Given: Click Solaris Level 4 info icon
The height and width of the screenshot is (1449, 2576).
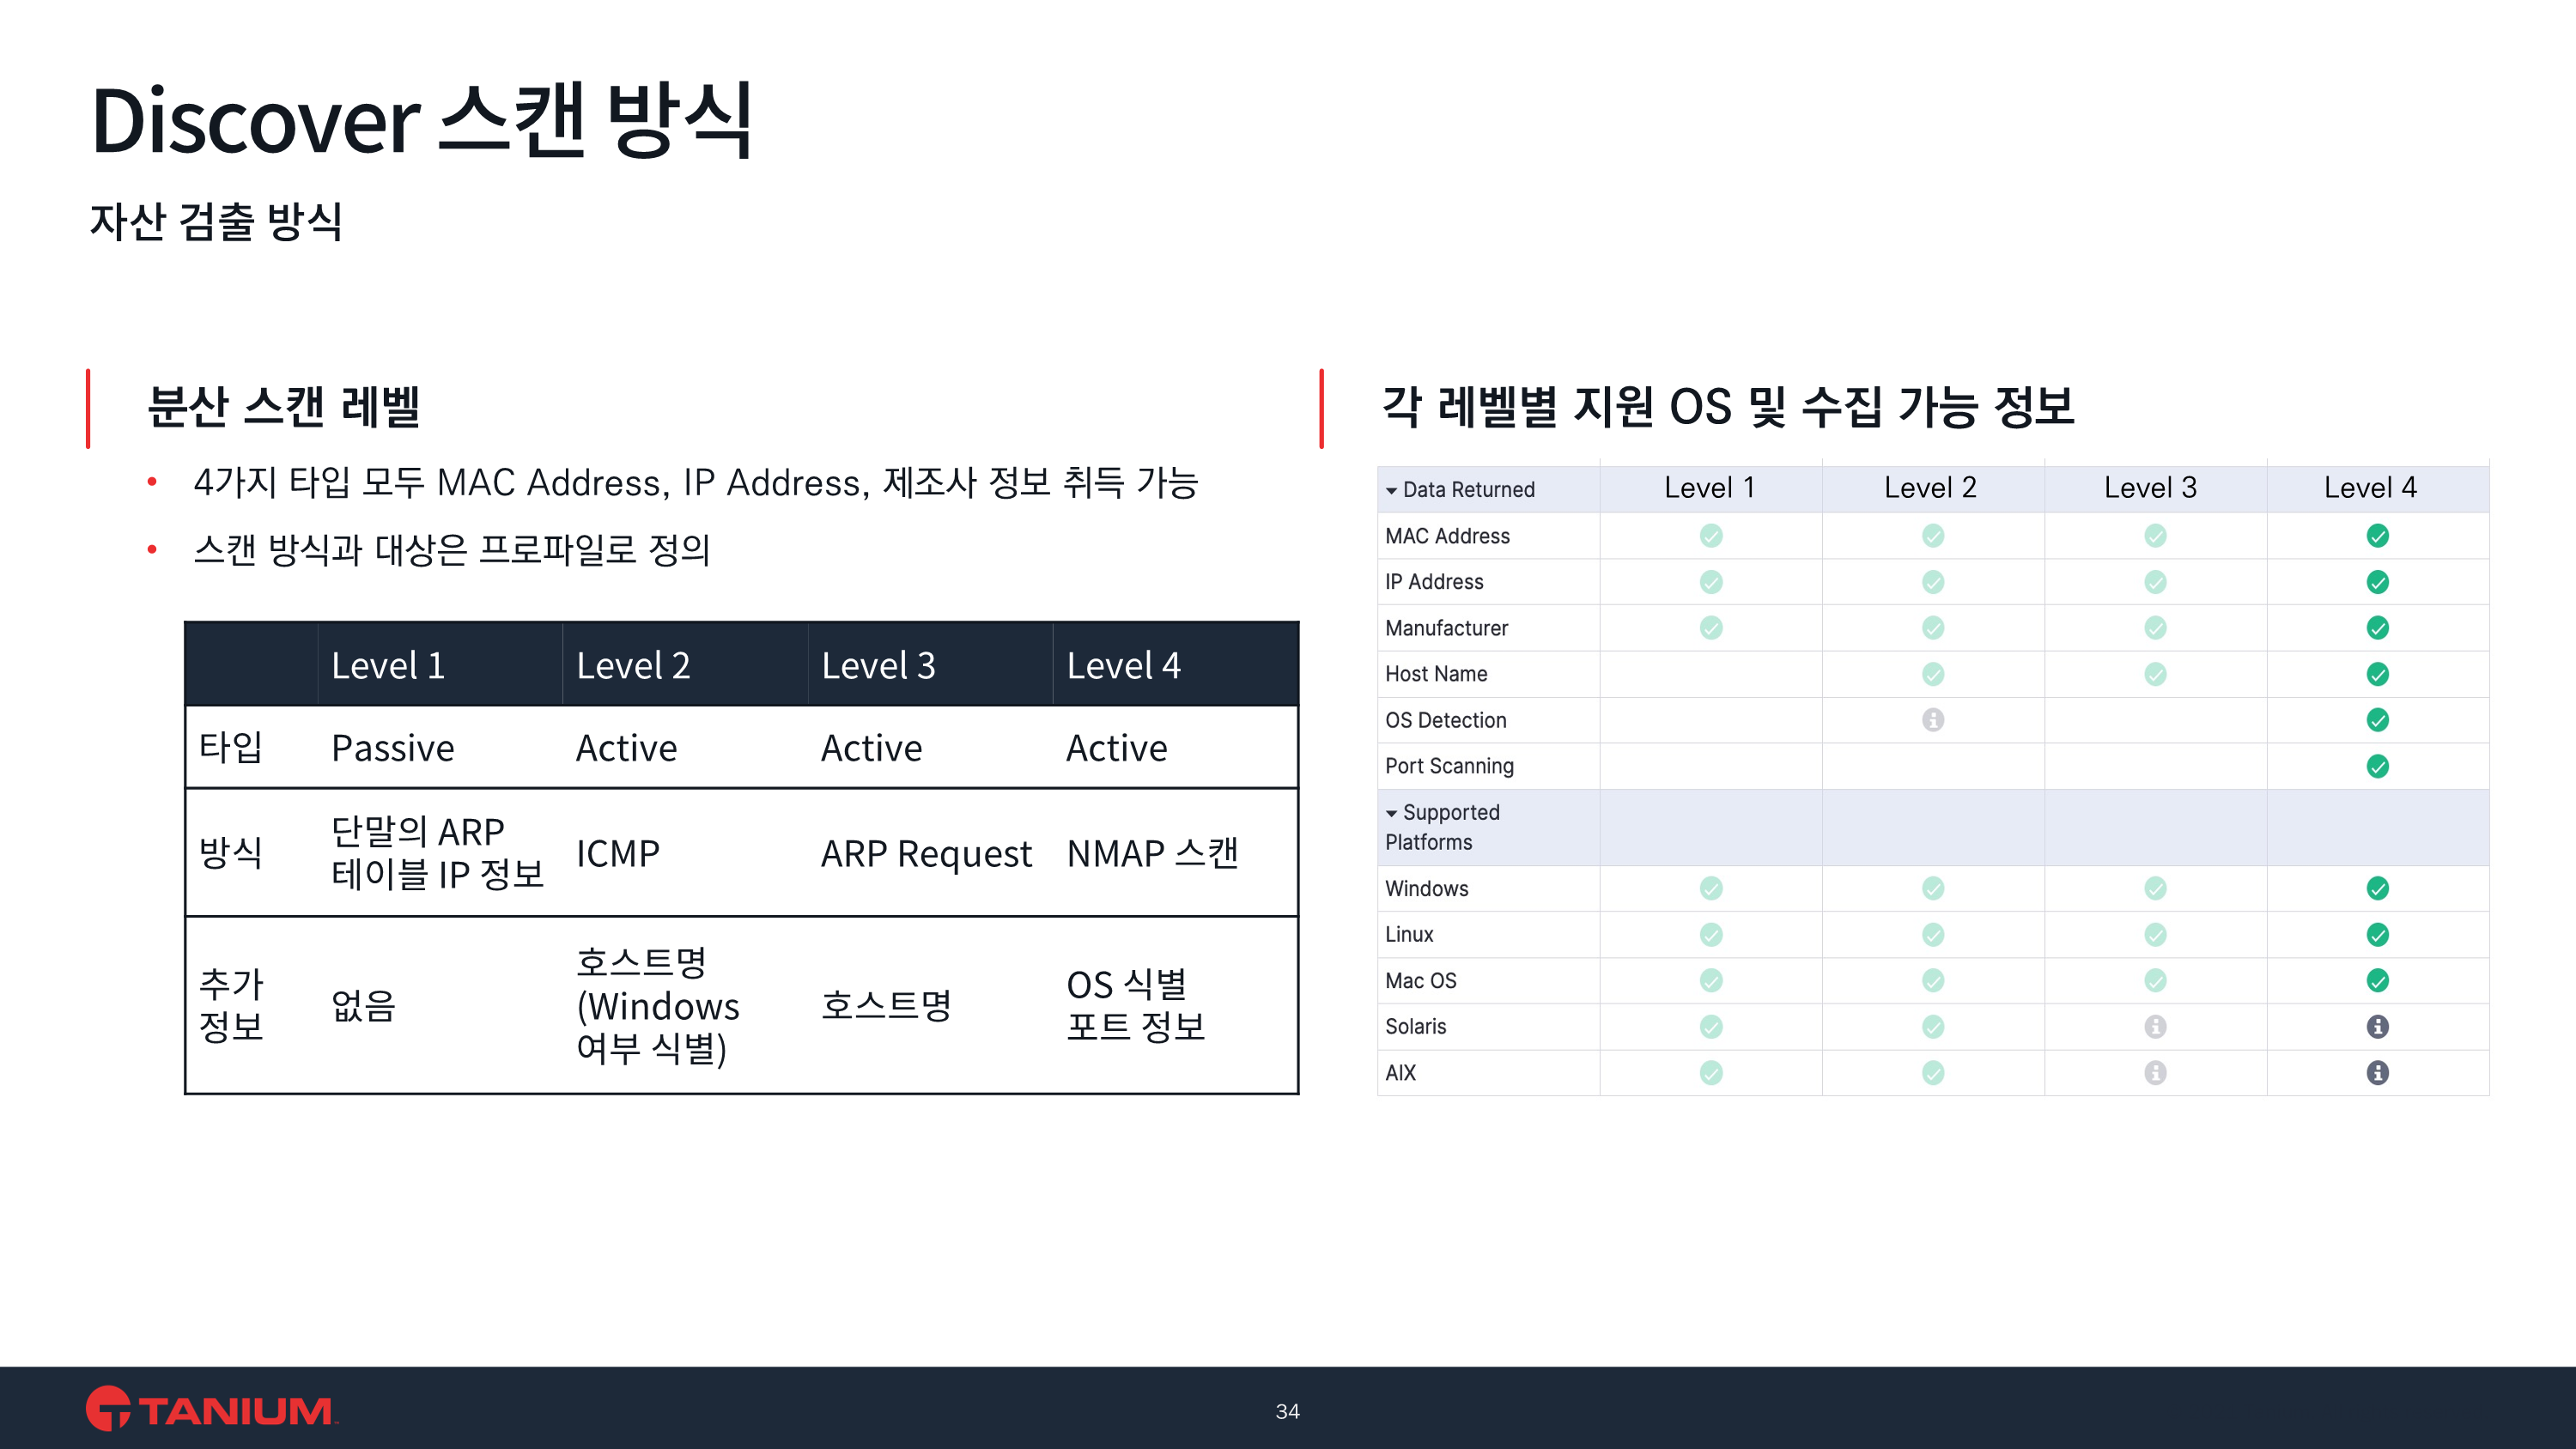Looking at the screenshot, I should point(2377,1026).
